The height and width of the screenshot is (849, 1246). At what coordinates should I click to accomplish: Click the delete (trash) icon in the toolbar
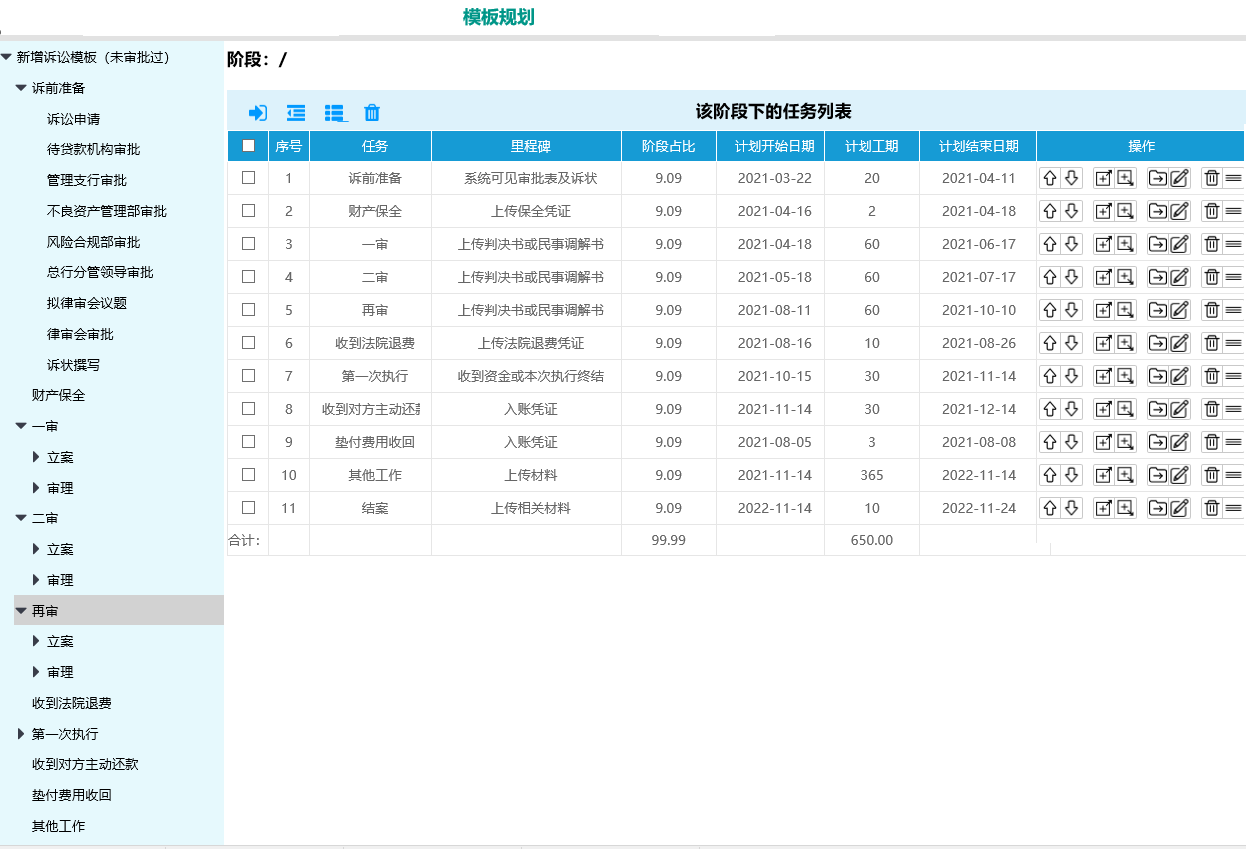pos(371,113)
